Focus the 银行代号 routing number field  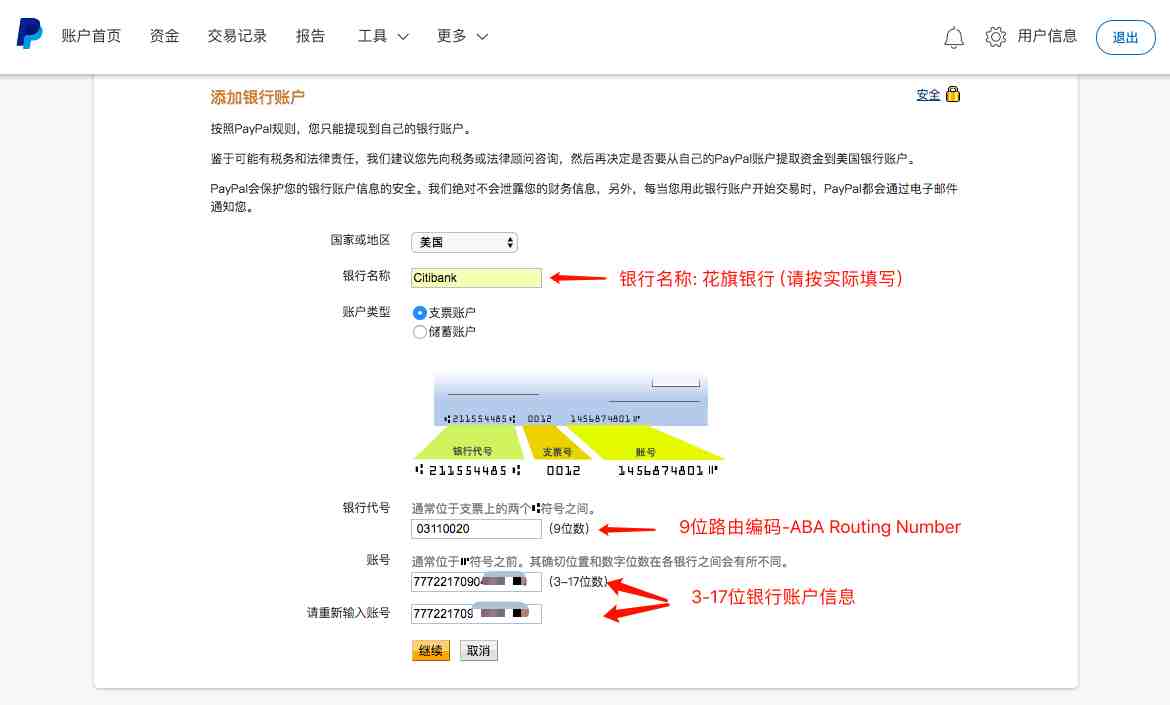click(476, 529)
